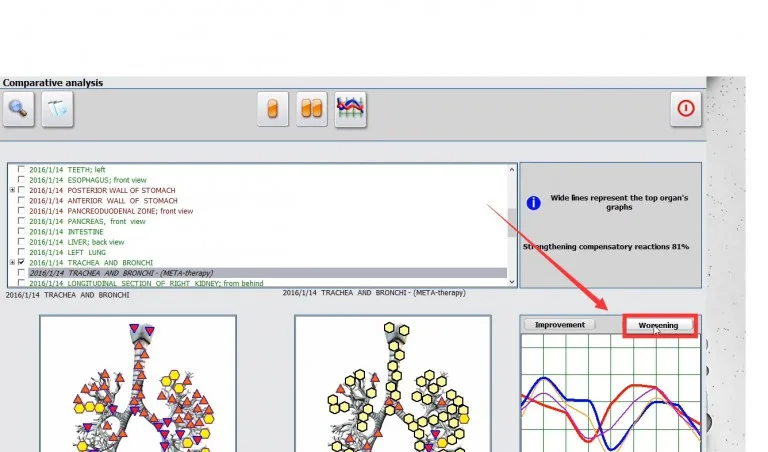The image size is (768, 452).
Task: Select the single orange capsule view icon
Action: (273, 109)
